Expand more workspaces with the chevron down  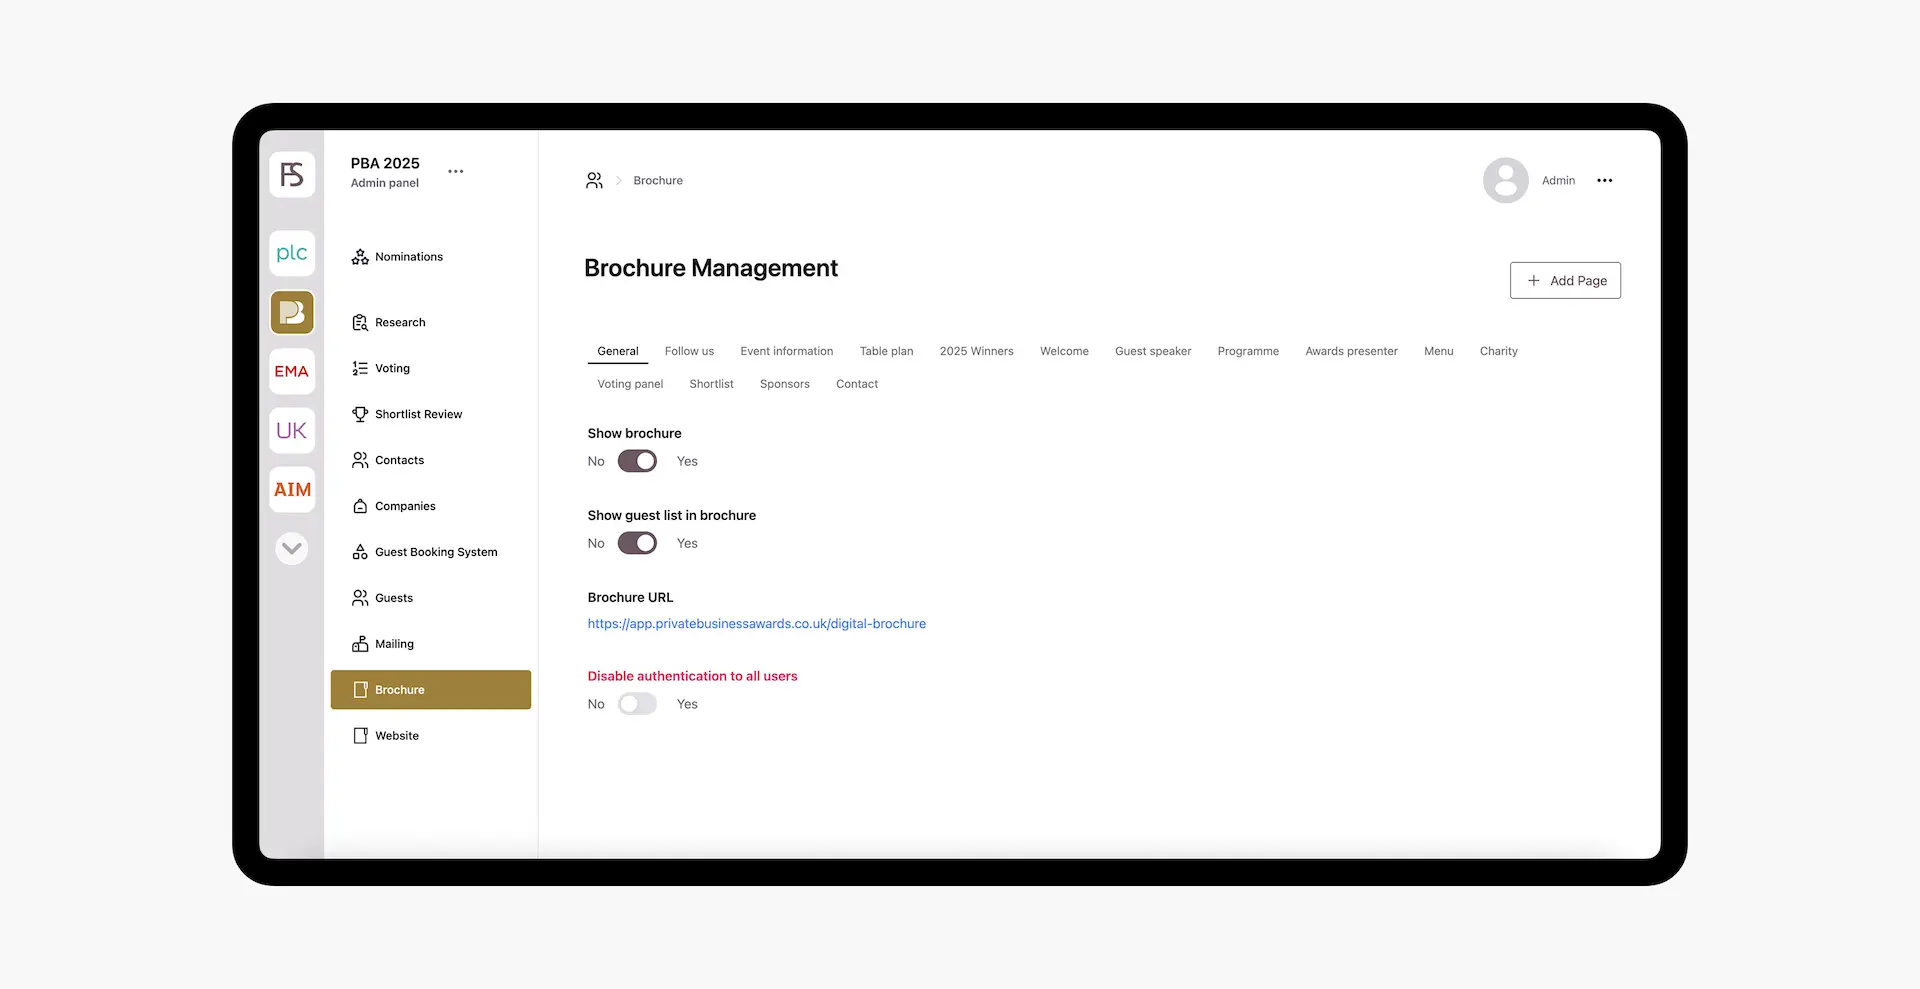pos(292,548)
